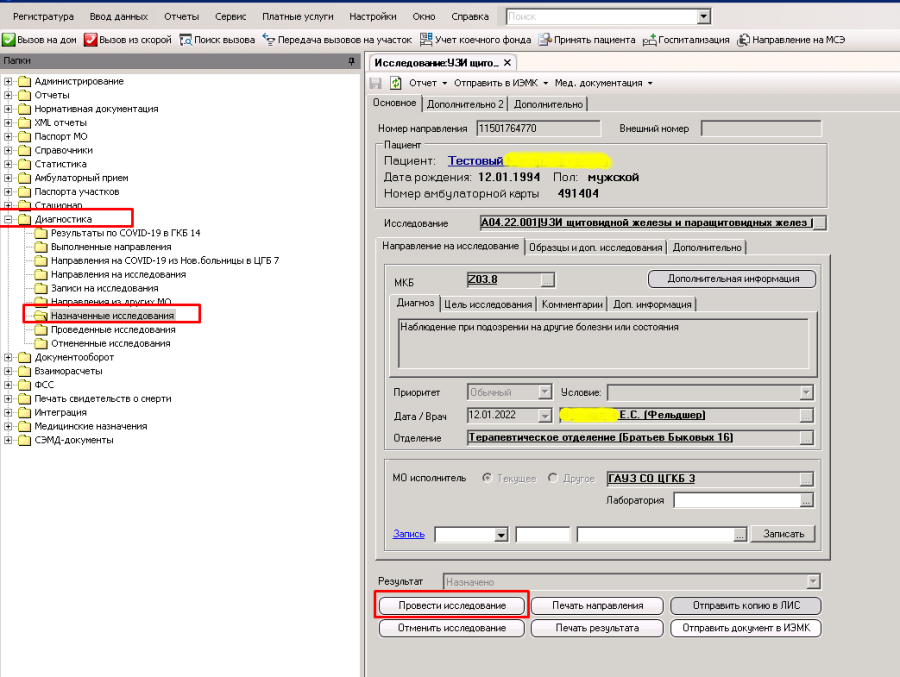Open the doctor (Врач) lookup ellipsis button
Viewport: 900px width, 677px height.
806,416
